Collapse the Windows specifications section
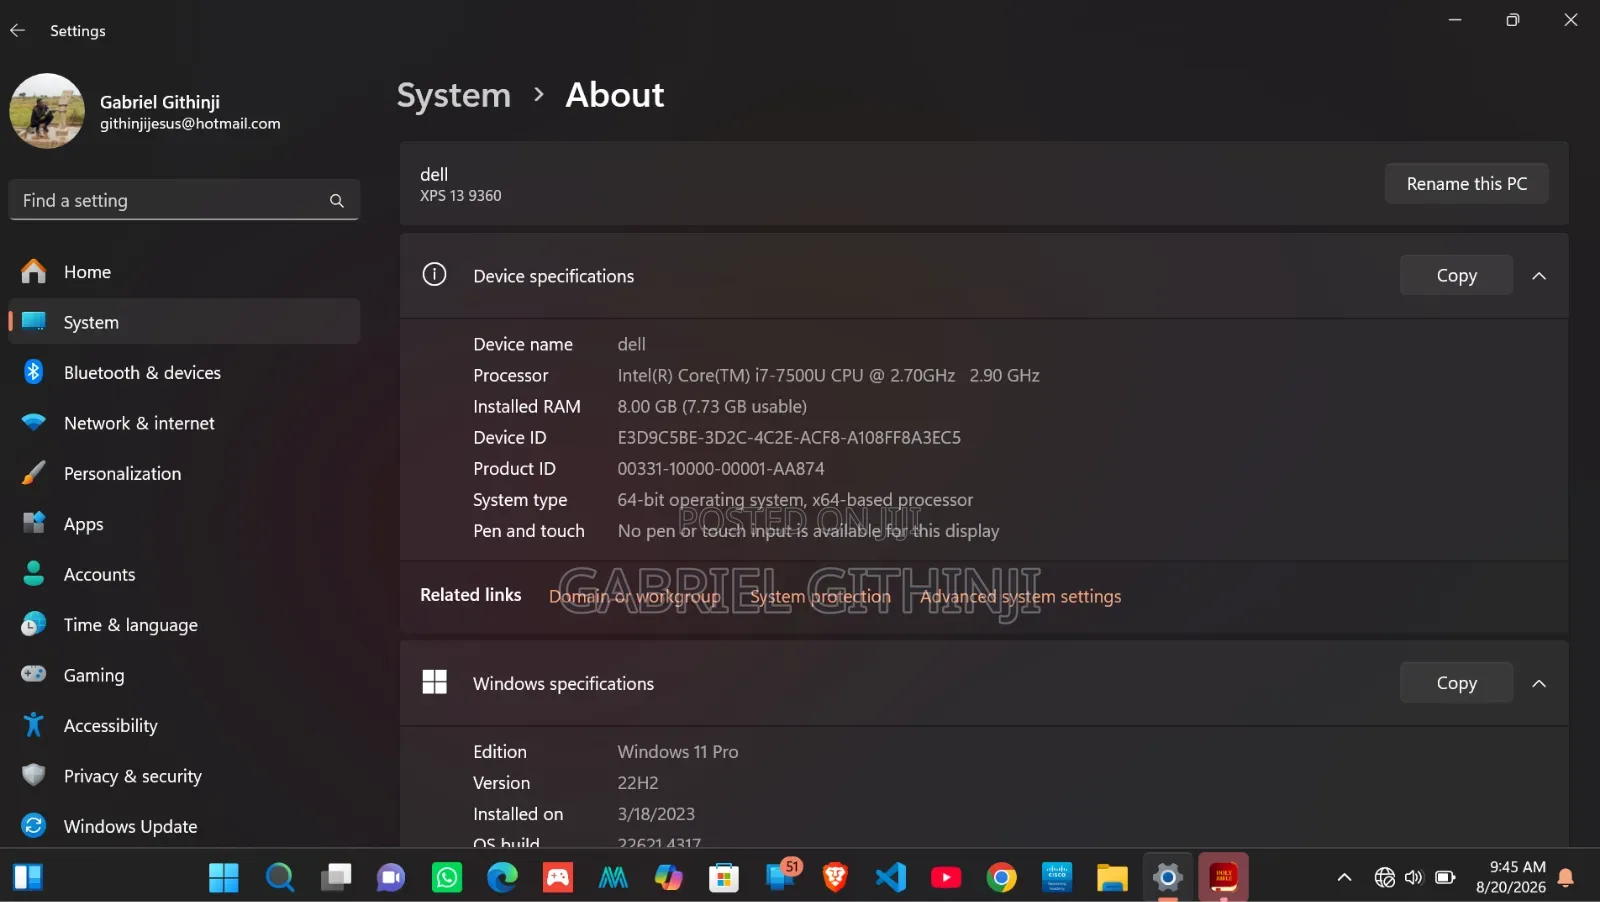Image resolution: width=1600 pixels, height=902 pixels. coord(1539,683)
